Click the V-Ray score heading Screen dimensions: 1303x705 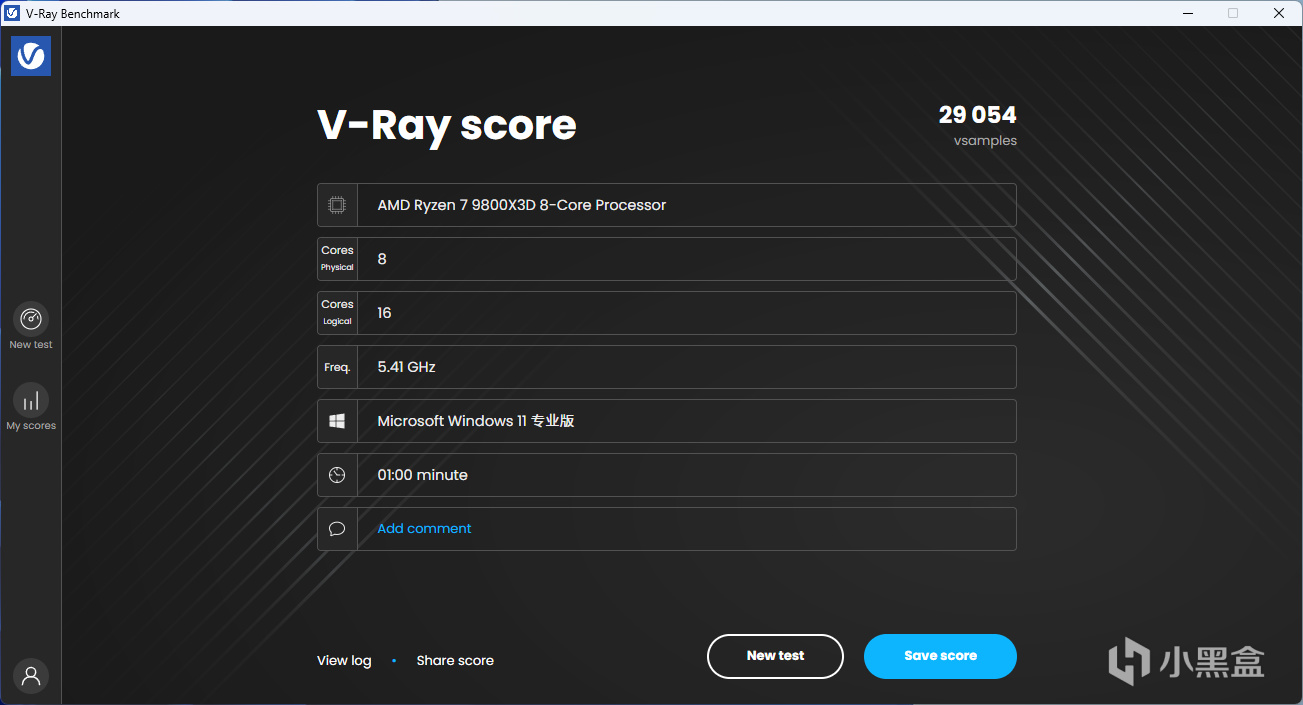pyautogui.click(x=447, y=126)
